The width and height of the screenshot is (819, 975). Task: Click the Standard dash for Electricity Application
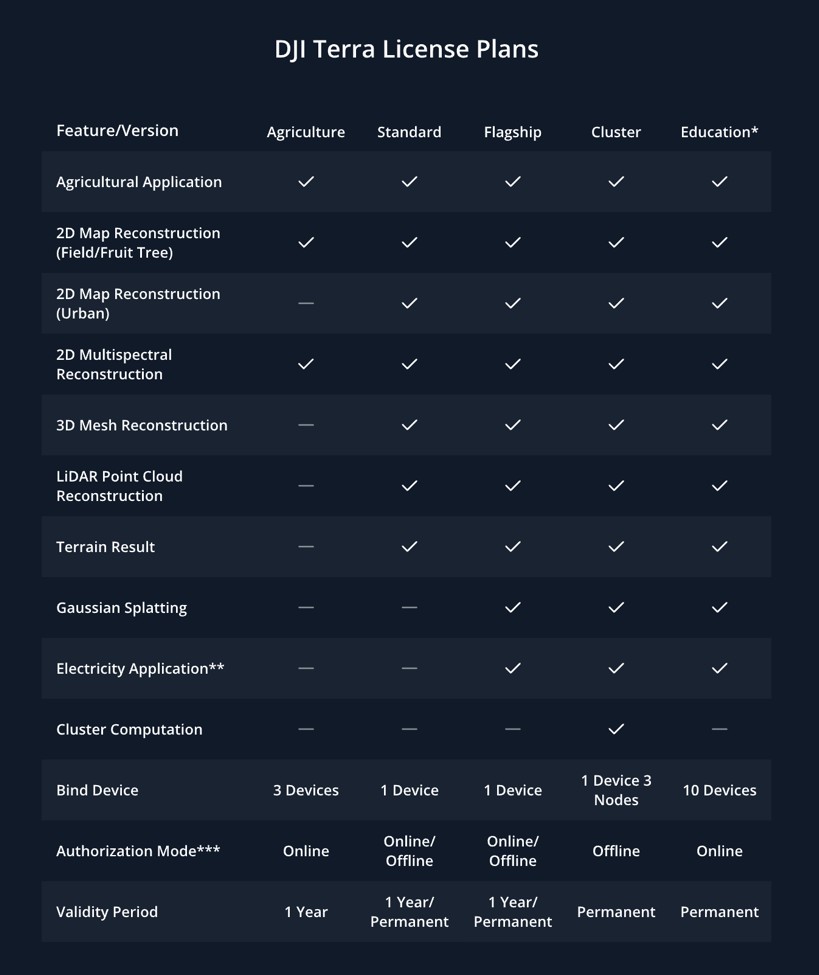[409, 668]
